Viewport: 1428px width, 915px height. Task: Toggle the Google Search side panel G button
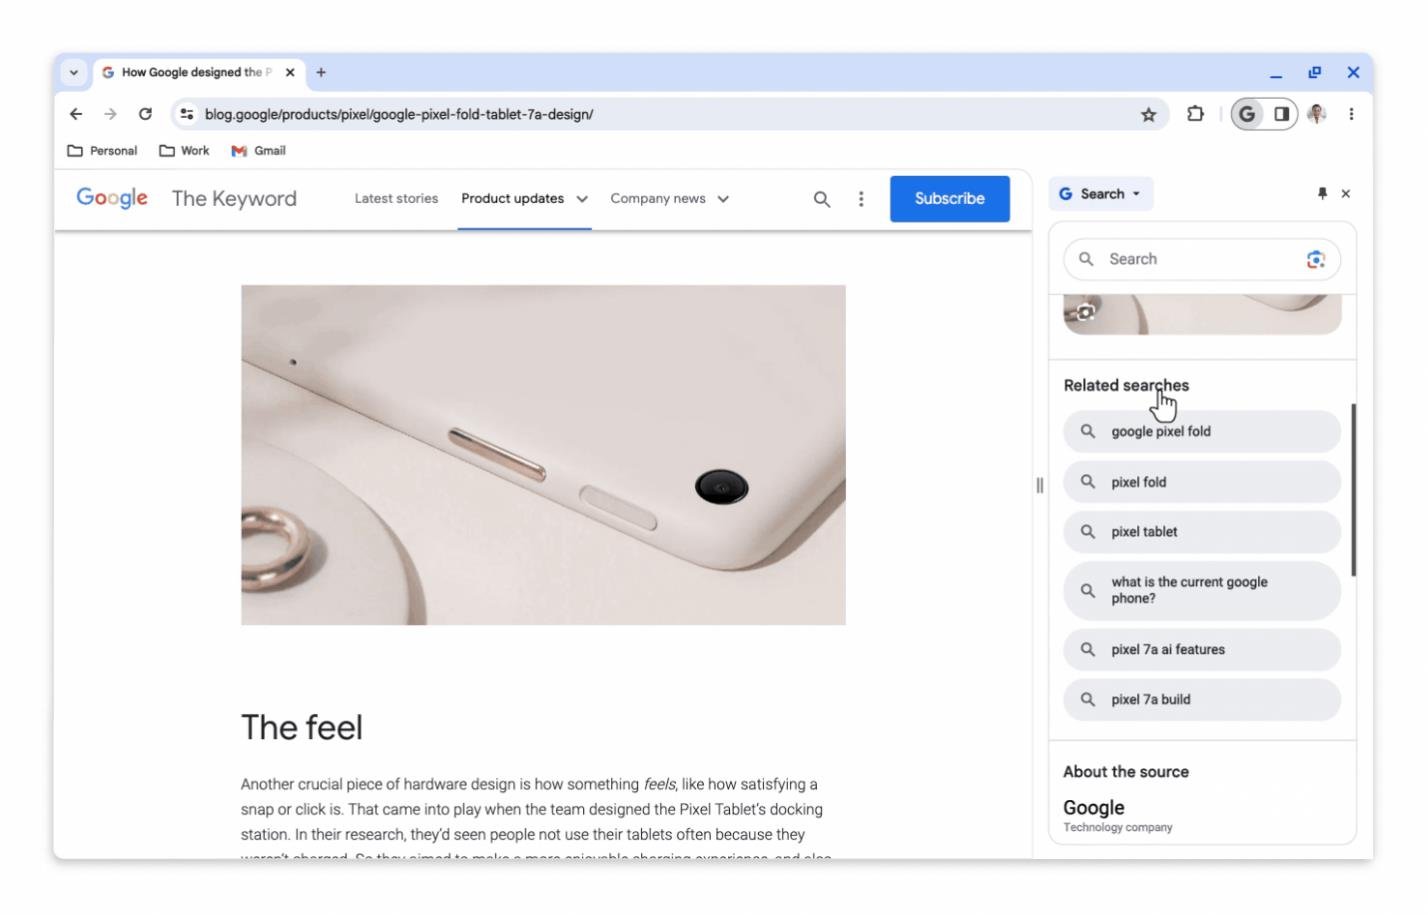click(x=1247, y=114)
